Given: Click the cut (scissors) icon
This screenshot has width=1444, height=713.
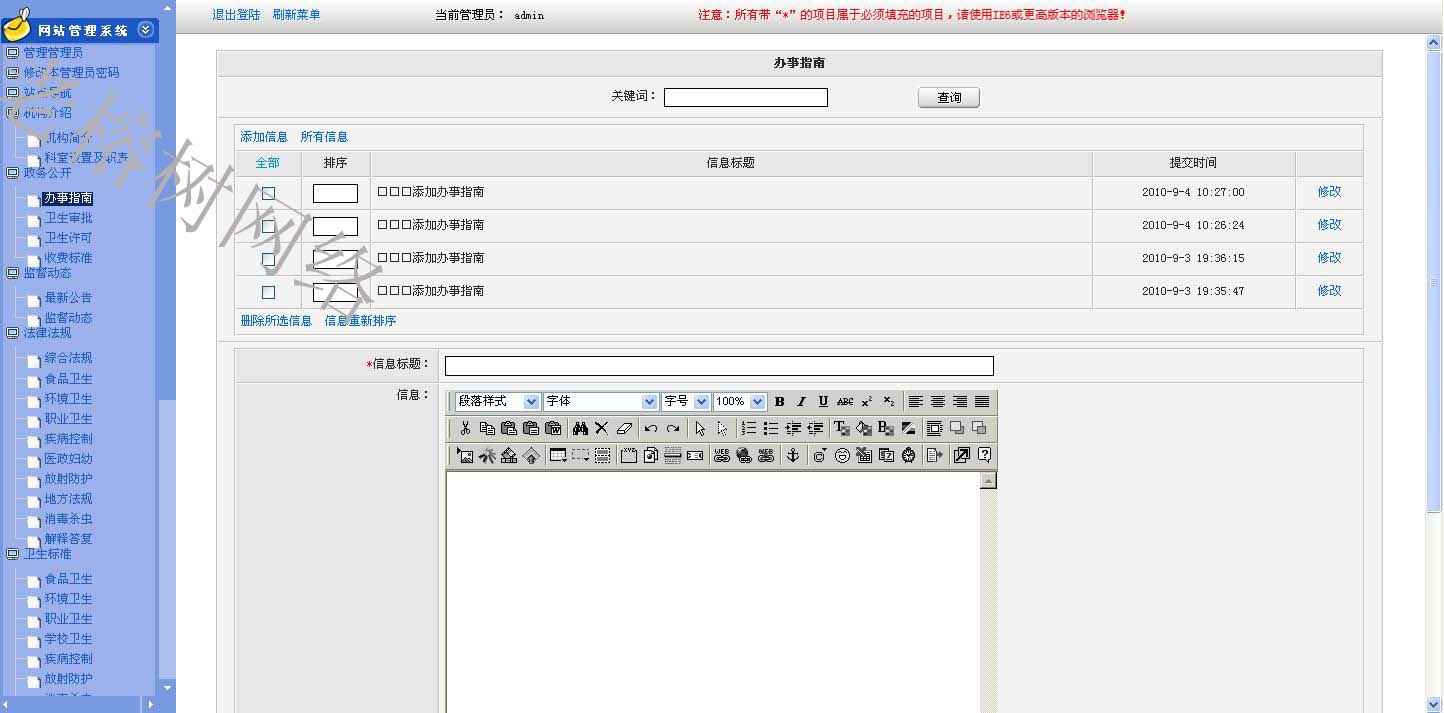Looking at the screenshot, I should click(465, 429).
